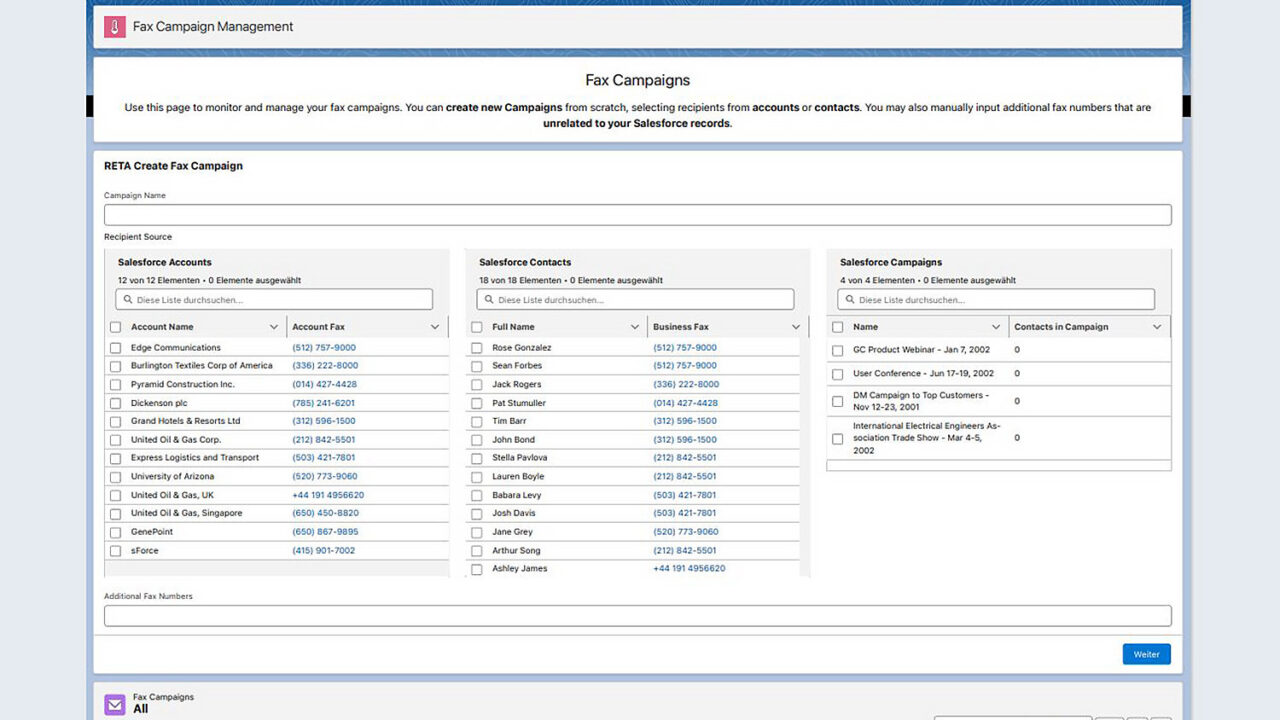Screen dimensions: 1280x720
Task: Click the Campaign Name input field
Action: click(x=637, y=214)
